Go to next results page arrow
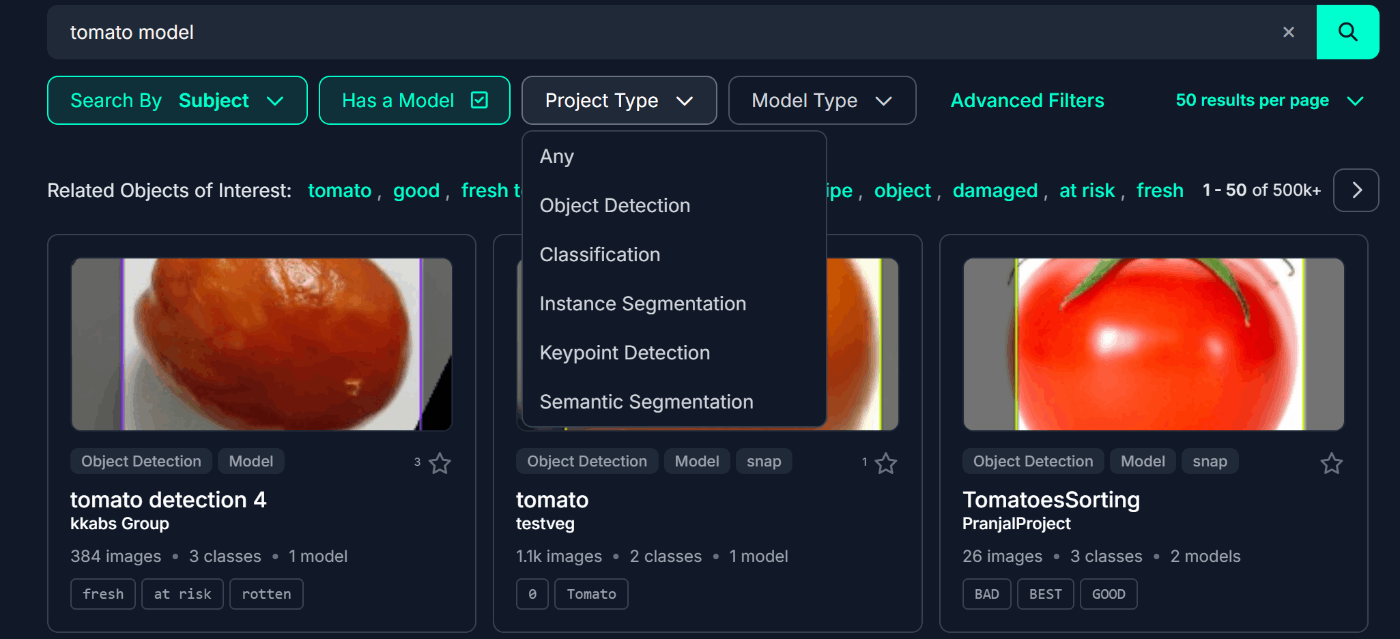 tap(1356, 190)
